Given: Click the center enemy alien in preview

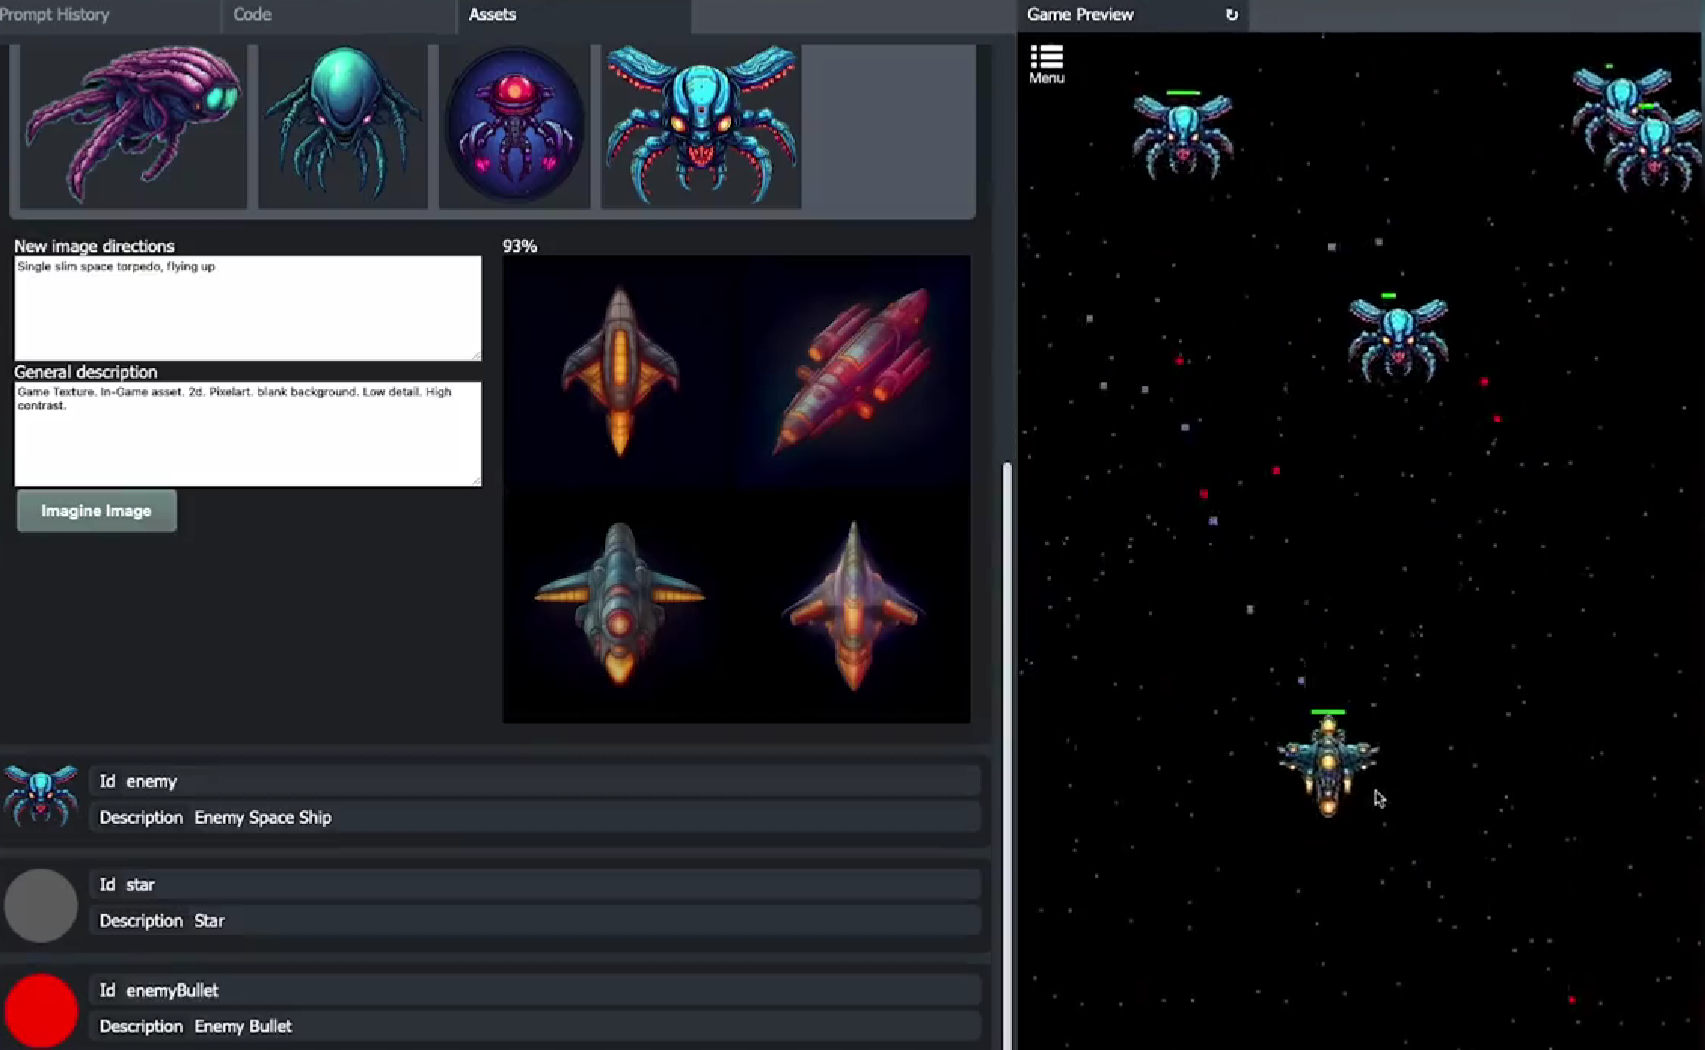Looking at the screenshot, I should coord(1397,340).
